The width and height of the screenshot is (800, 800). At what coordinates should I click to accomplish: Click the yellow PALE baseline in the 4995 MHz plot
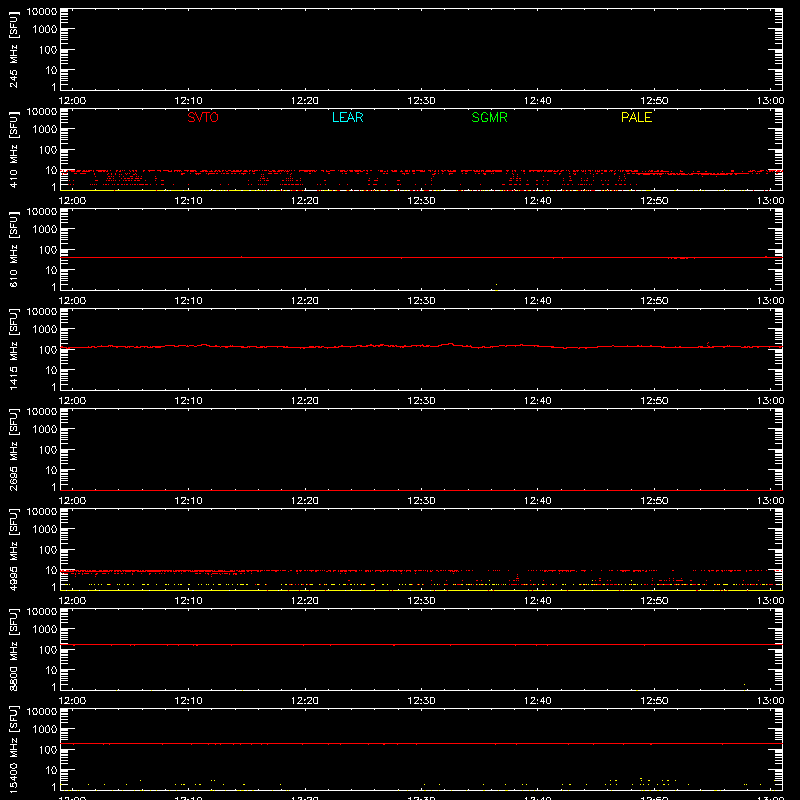click(421, 590)
